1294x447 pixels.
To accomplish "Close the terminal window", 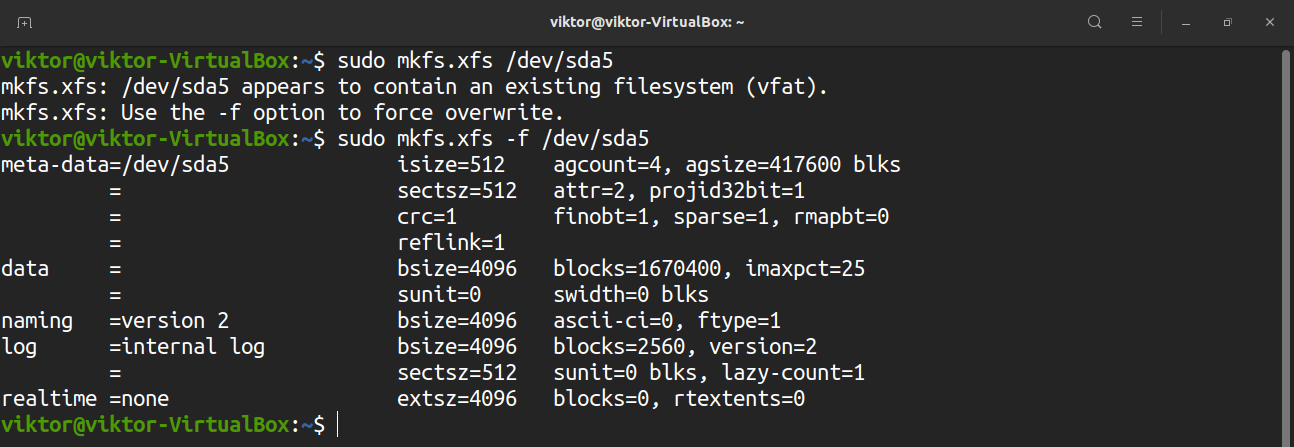I will (1268, 21).
